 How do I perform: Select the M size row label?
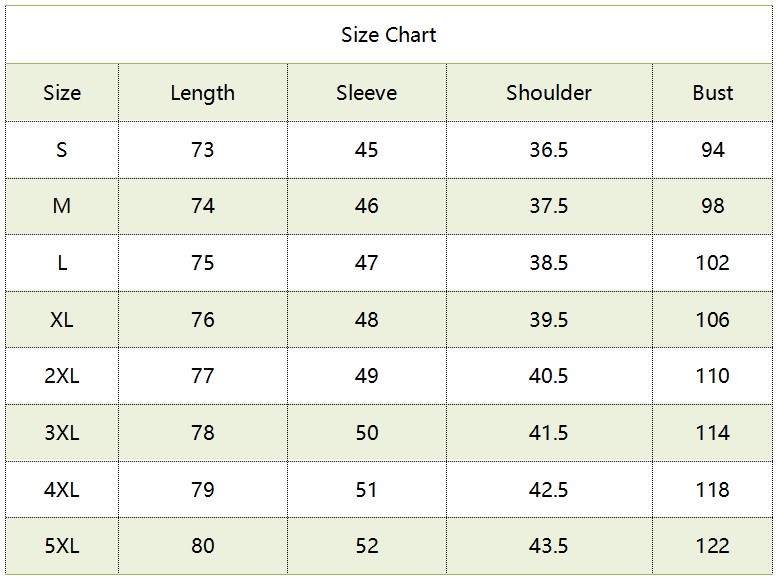click(62, 206)
